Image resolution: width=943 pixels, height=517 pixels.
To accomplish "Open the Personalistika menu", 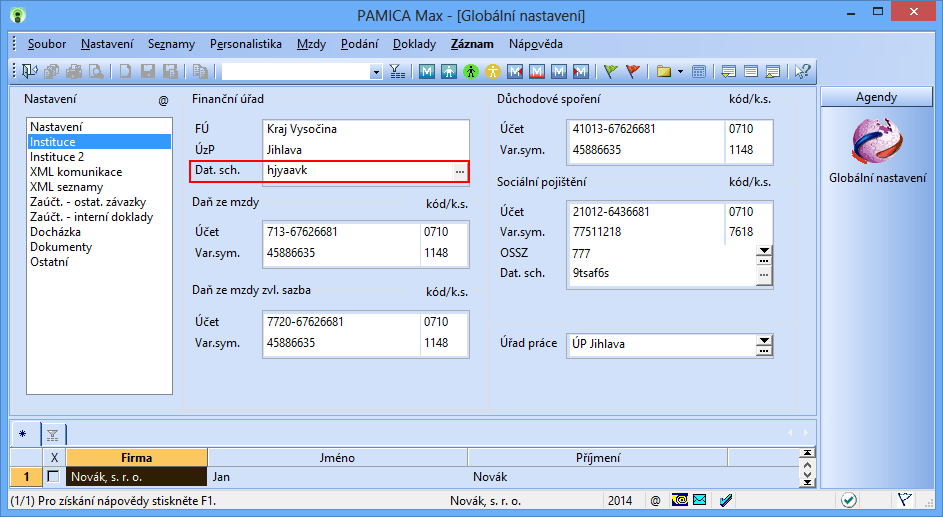I will (245, 44).
